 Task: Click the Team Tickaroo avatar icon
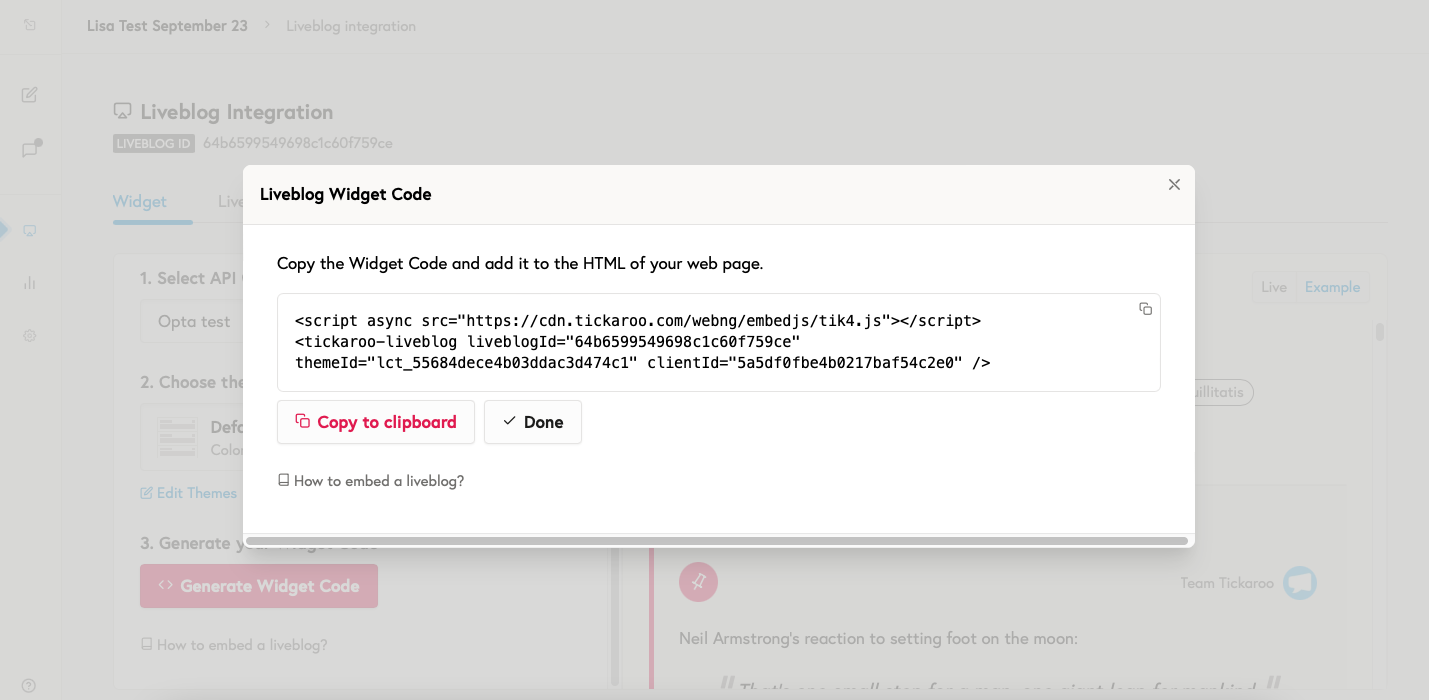point(1300,583)
